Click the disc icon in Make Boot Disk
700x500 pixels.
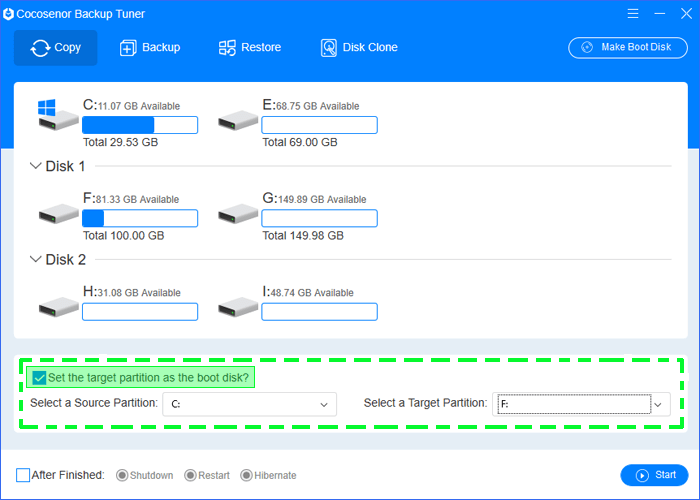click(x=587, y=47)
